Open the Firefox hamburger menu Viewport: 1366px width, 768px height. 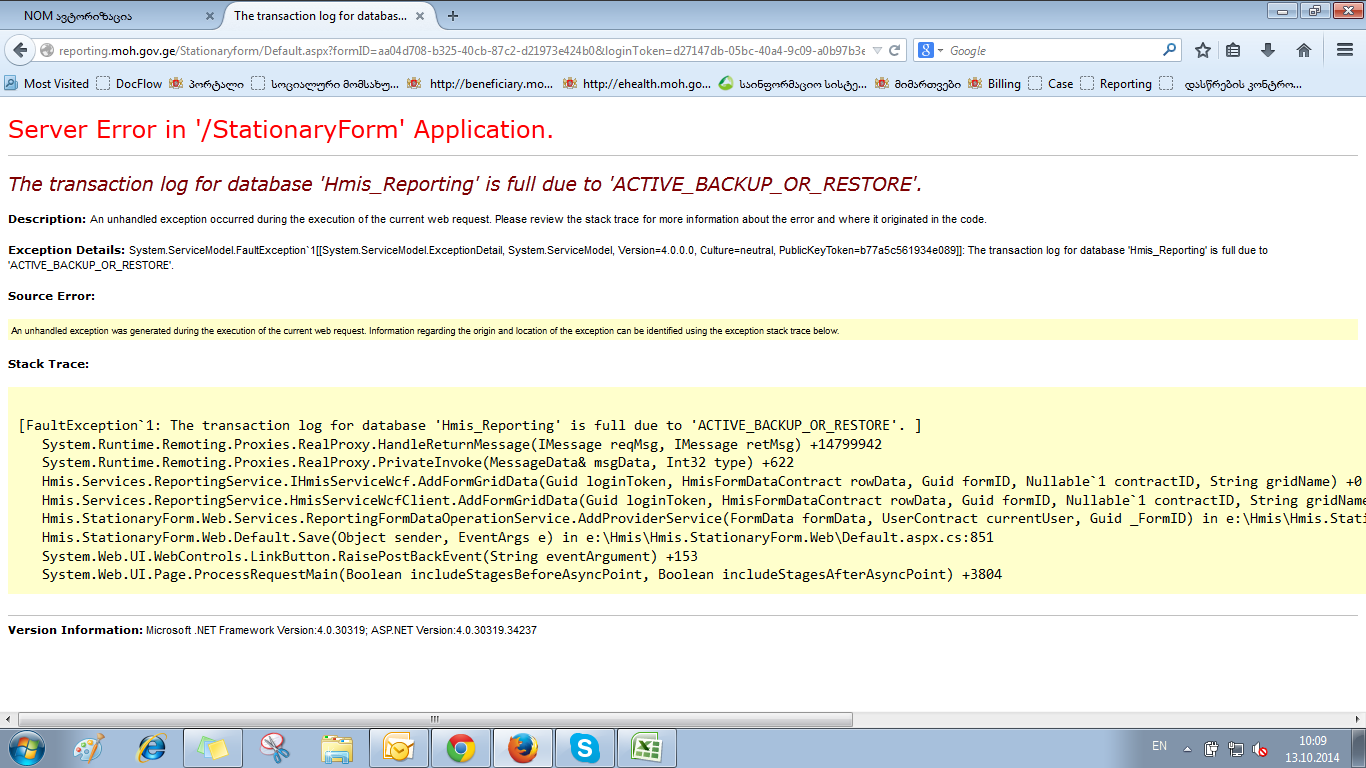click(1345, 50)
